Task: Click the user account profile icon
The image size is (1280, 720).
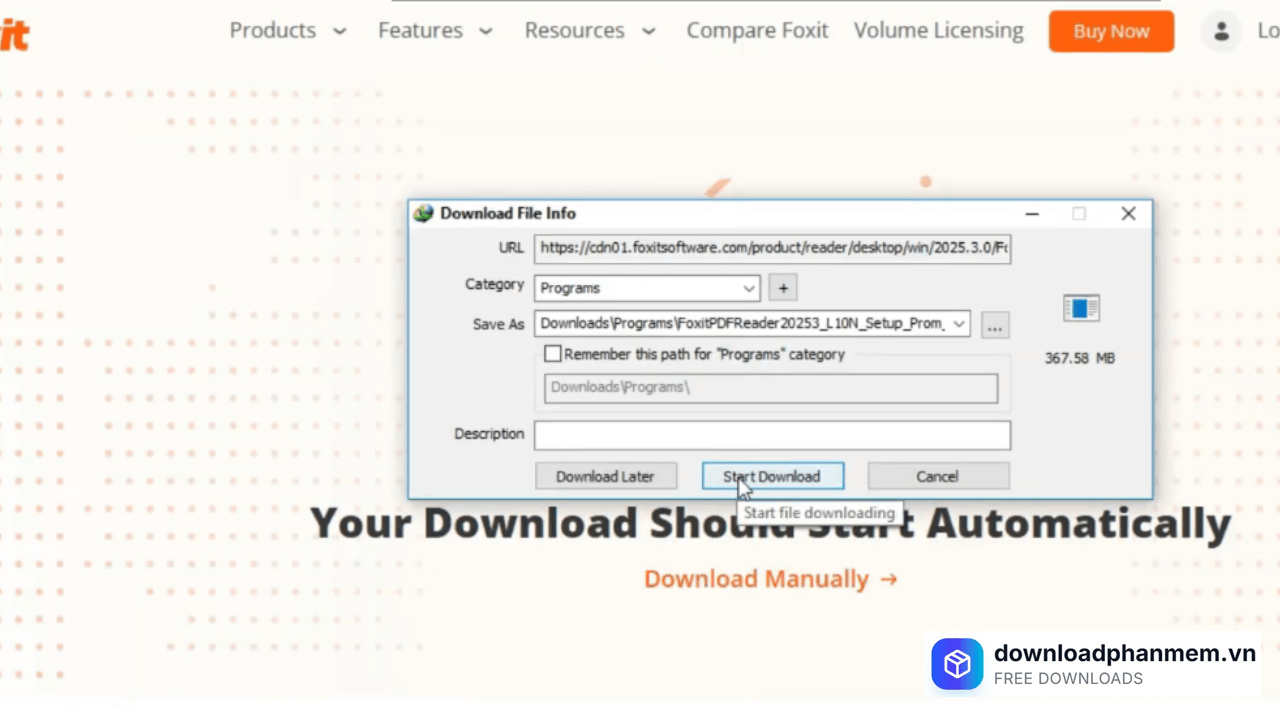Action: click(x=1221, y=32)
